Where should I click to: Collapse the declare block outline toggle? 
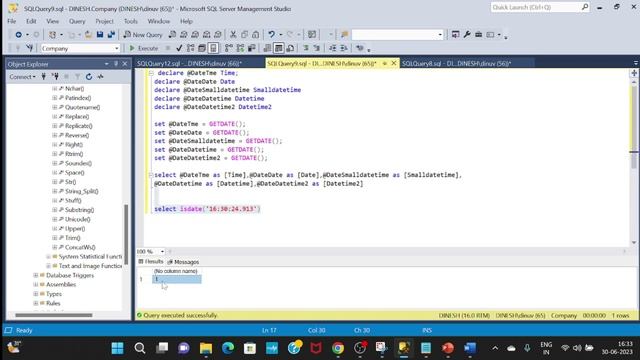coord(151,73)
